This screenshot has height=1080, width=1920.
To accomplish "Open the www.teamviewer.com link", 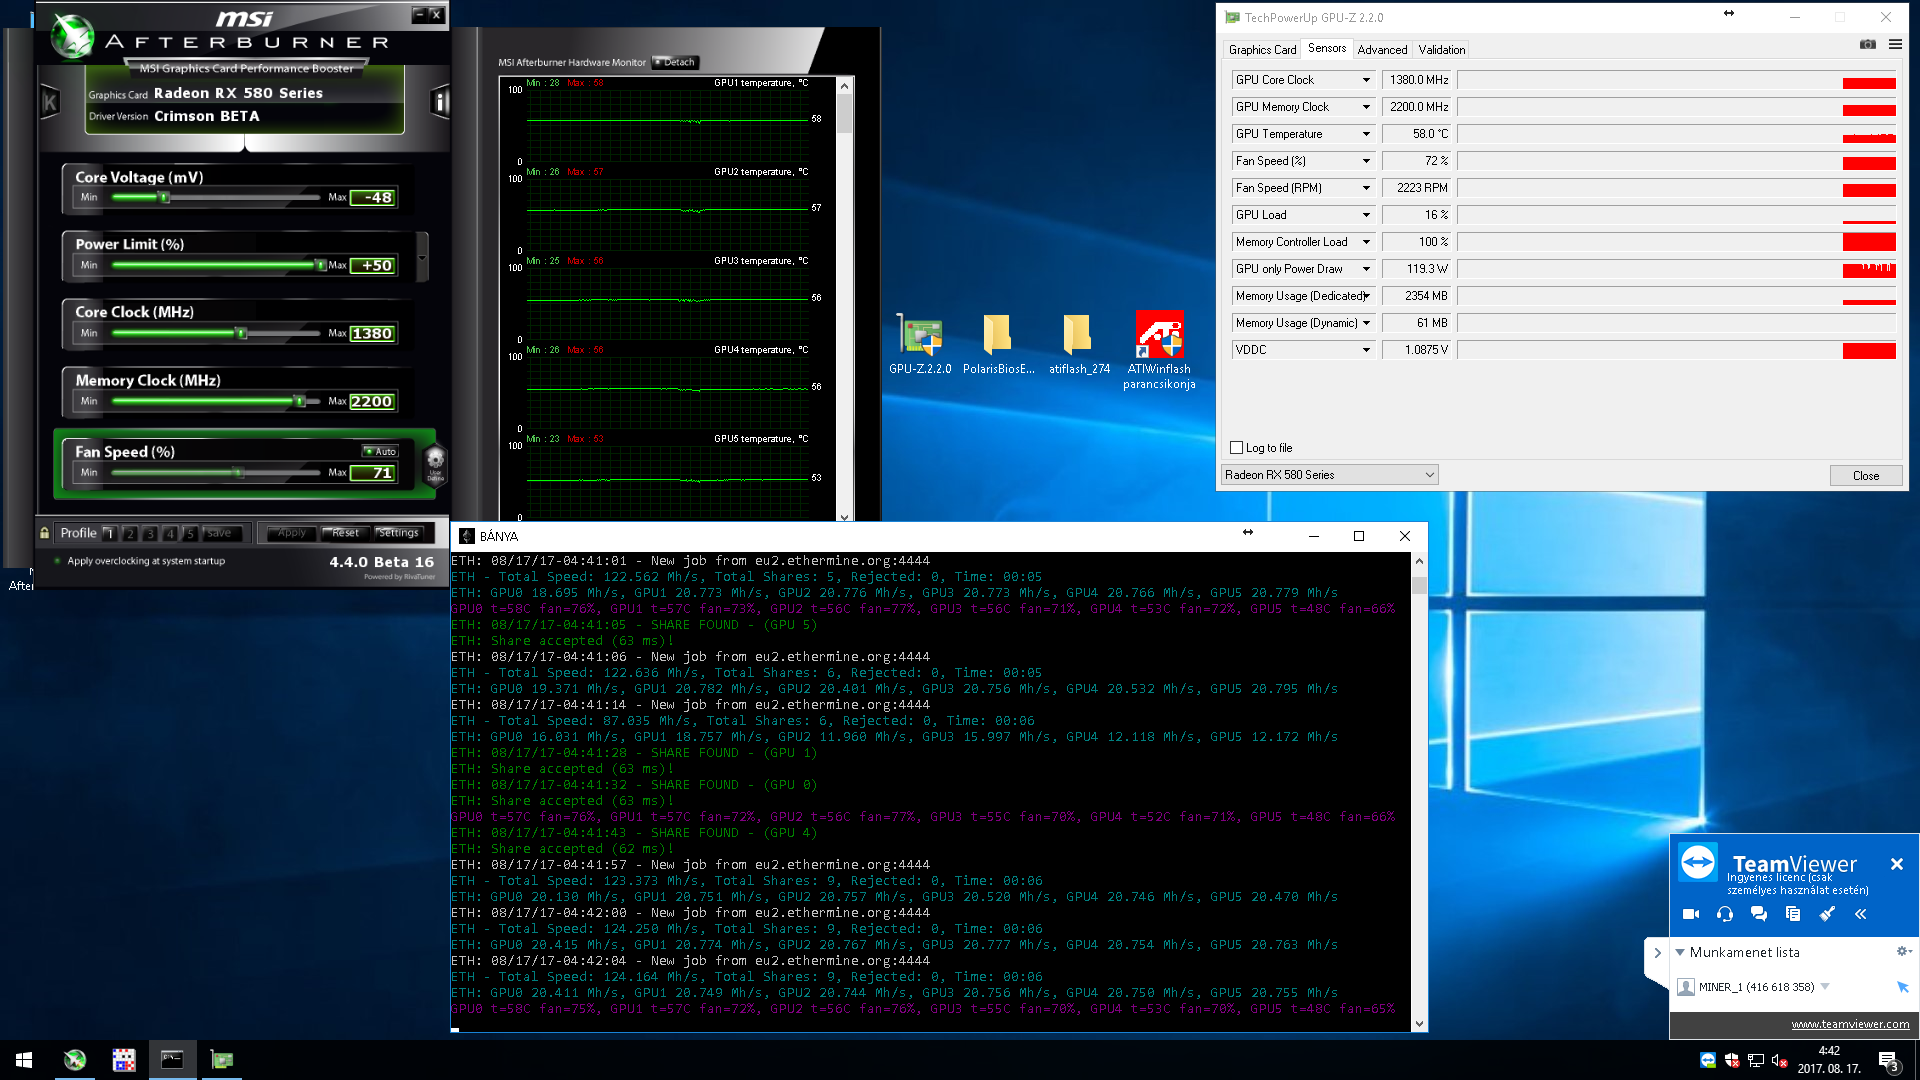I will [x=1850, y=1024].
